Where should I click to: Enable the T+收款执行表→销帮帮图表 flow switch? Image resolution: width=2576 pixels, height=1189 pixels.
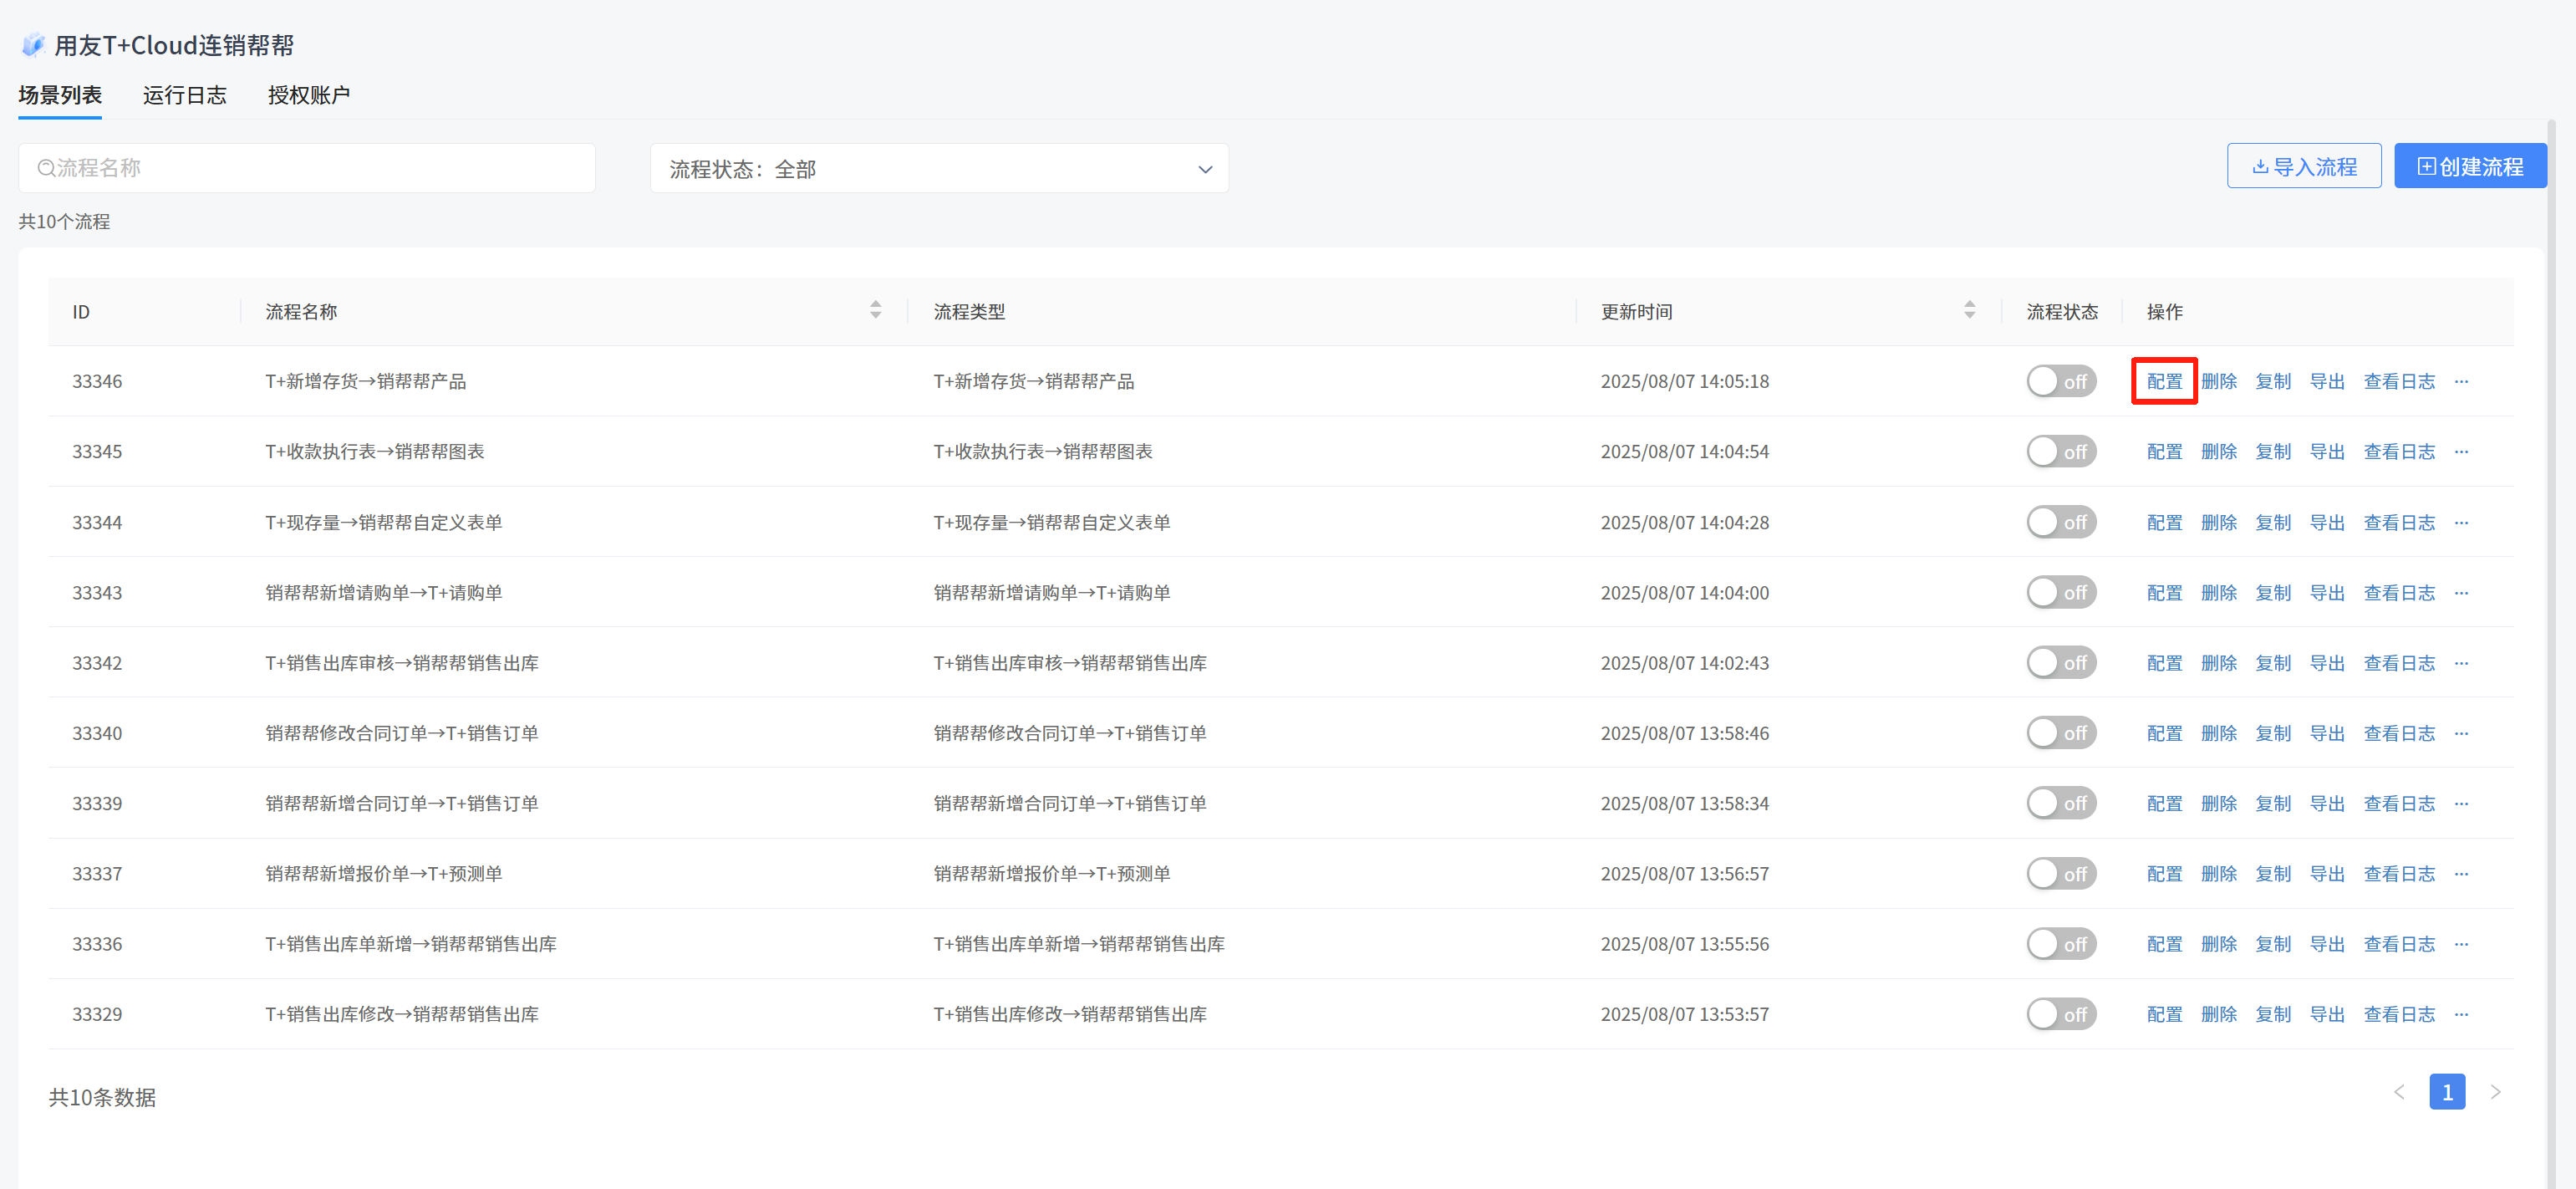click(2061, 452)
